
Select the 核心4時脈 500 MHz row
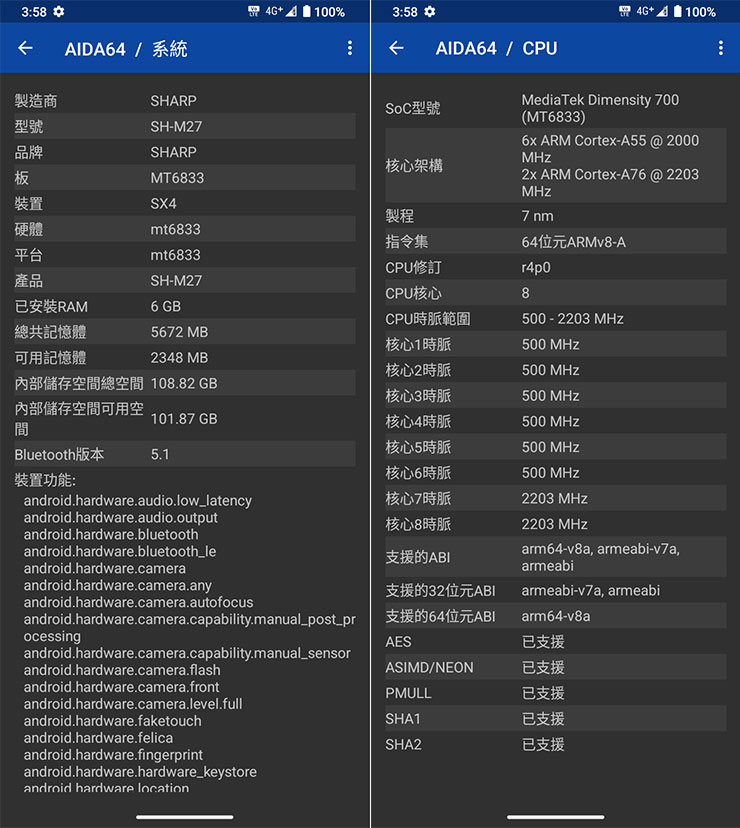(x=555, y=421)
